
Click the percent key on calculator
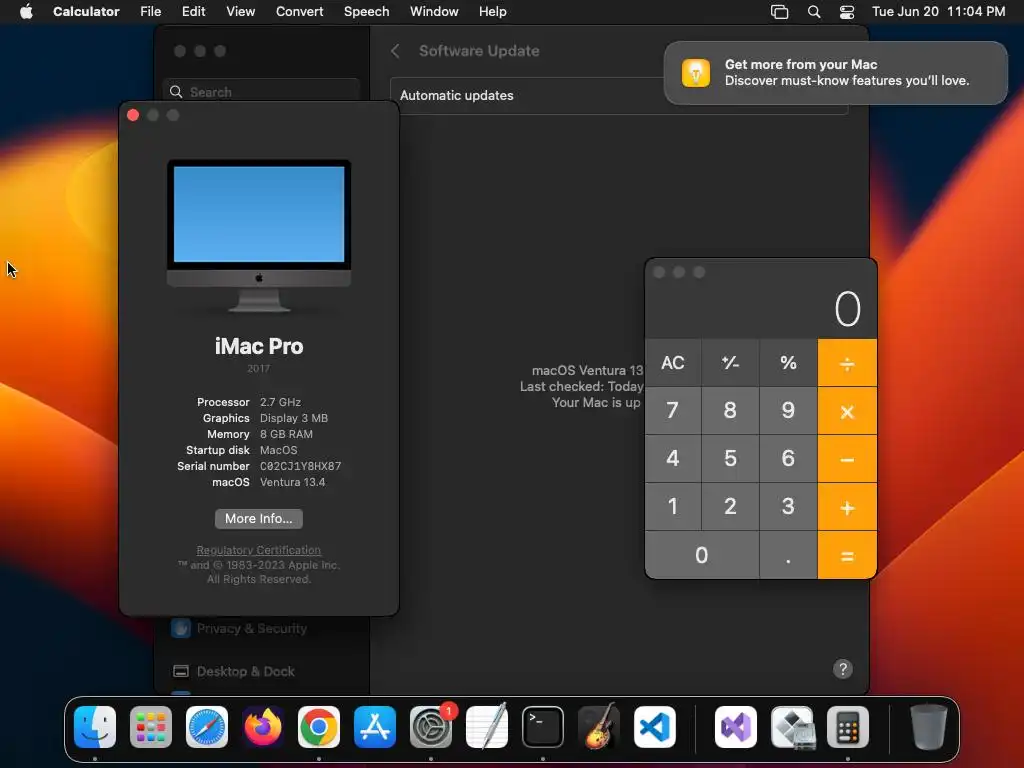point(788,362)
